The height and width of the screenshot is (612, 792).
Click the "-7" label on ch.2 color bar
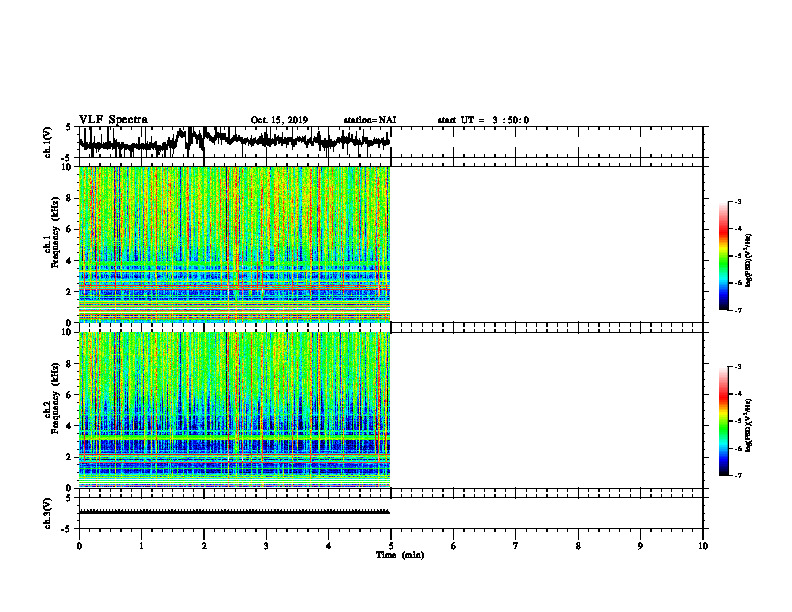click(737, 475)
